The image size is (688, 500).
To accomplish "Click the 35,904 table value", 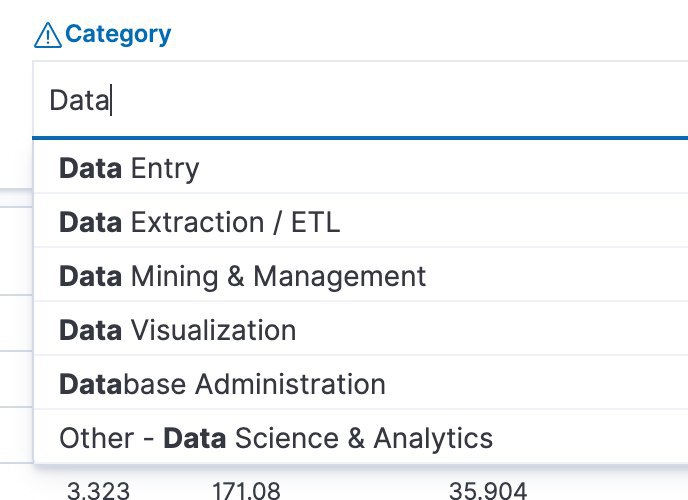I will 488,491.
